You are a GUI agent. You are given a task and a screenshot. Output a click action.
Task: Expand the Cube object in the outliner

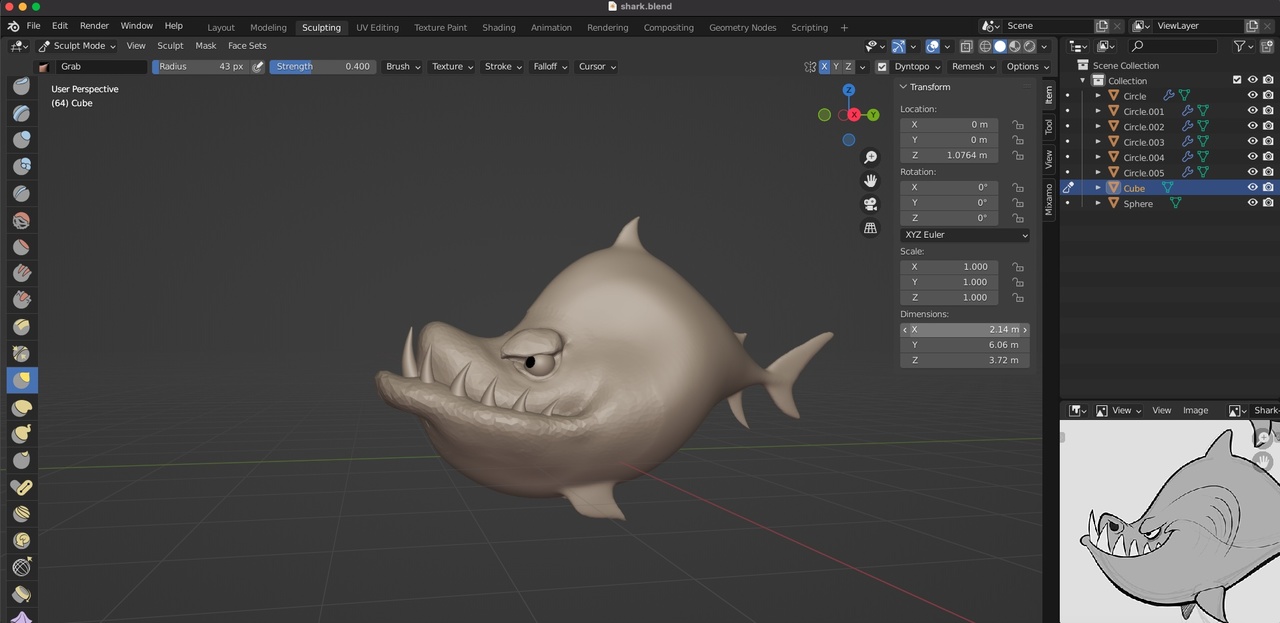tap(1097, 187)
